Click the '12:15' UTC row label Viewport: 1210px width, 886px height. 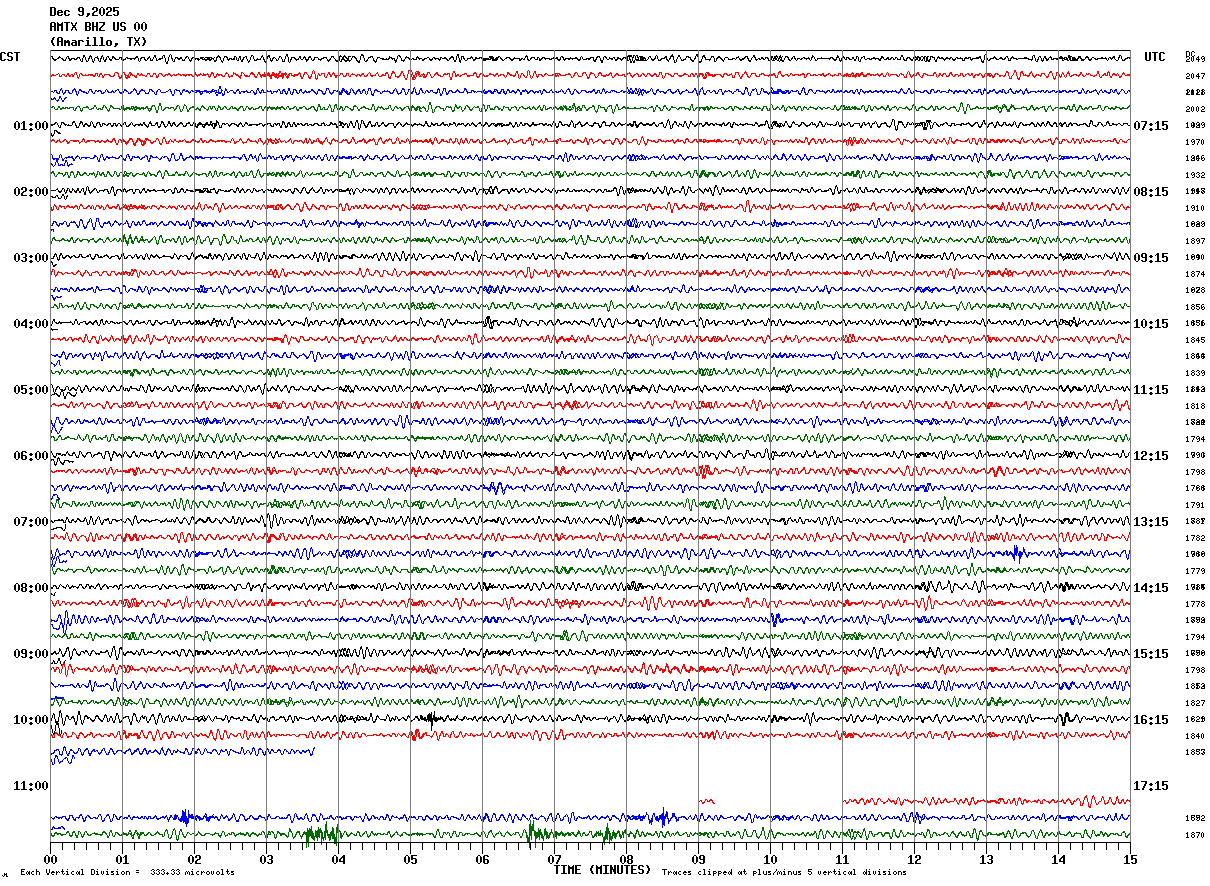click(x=1151, y=456)
